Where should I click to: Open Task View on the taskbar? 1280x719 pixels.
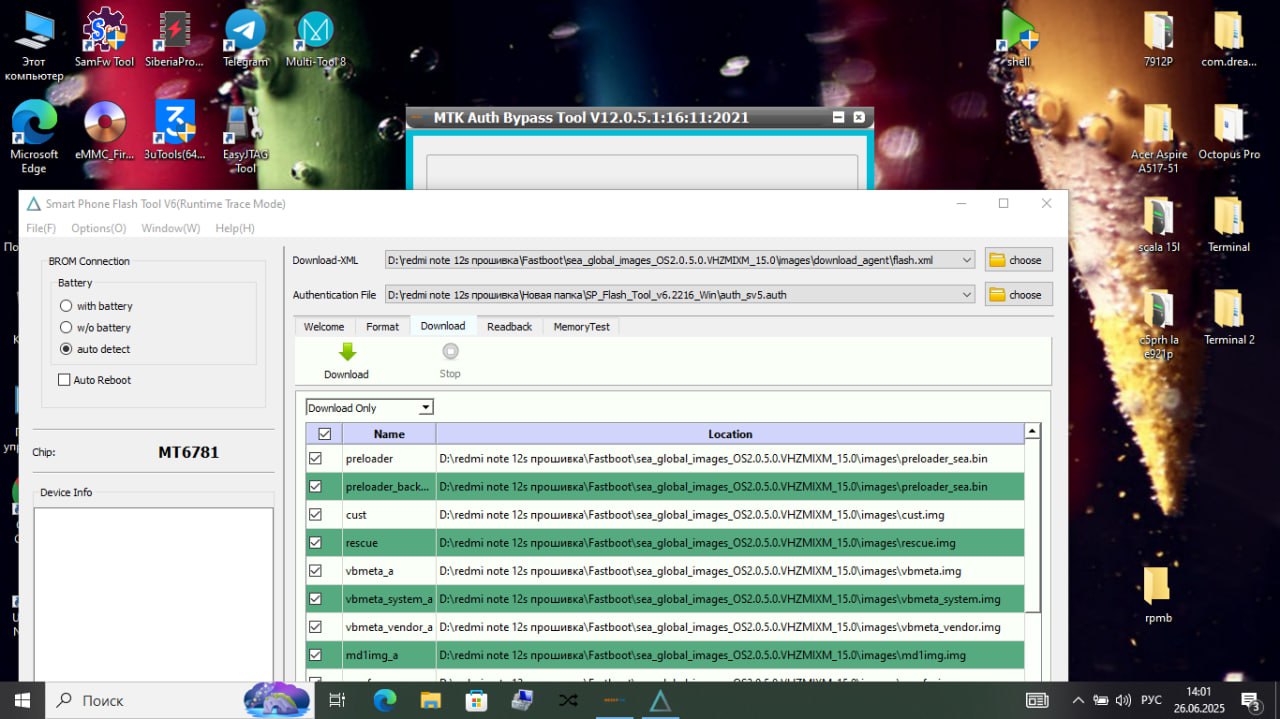337,700
